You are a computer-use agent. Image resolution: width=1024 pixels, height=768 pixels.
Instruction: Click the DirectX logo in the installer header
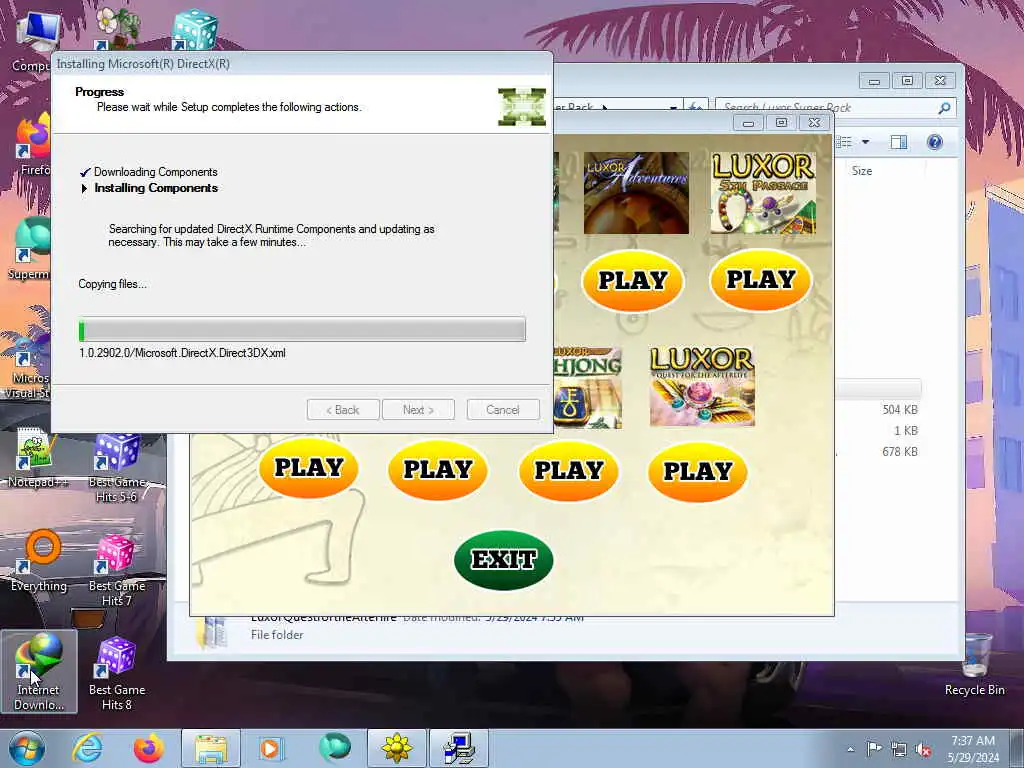click(522, 106)
